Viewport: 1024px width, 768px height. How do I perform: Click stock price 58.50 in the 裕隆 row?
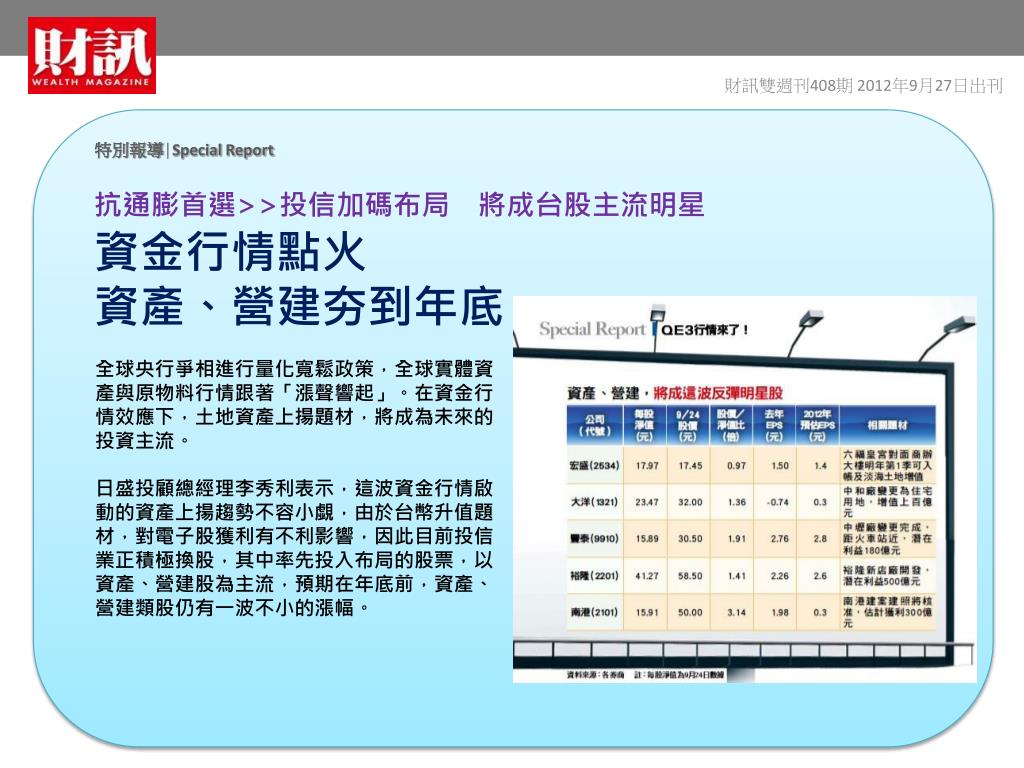click(690, 575)
